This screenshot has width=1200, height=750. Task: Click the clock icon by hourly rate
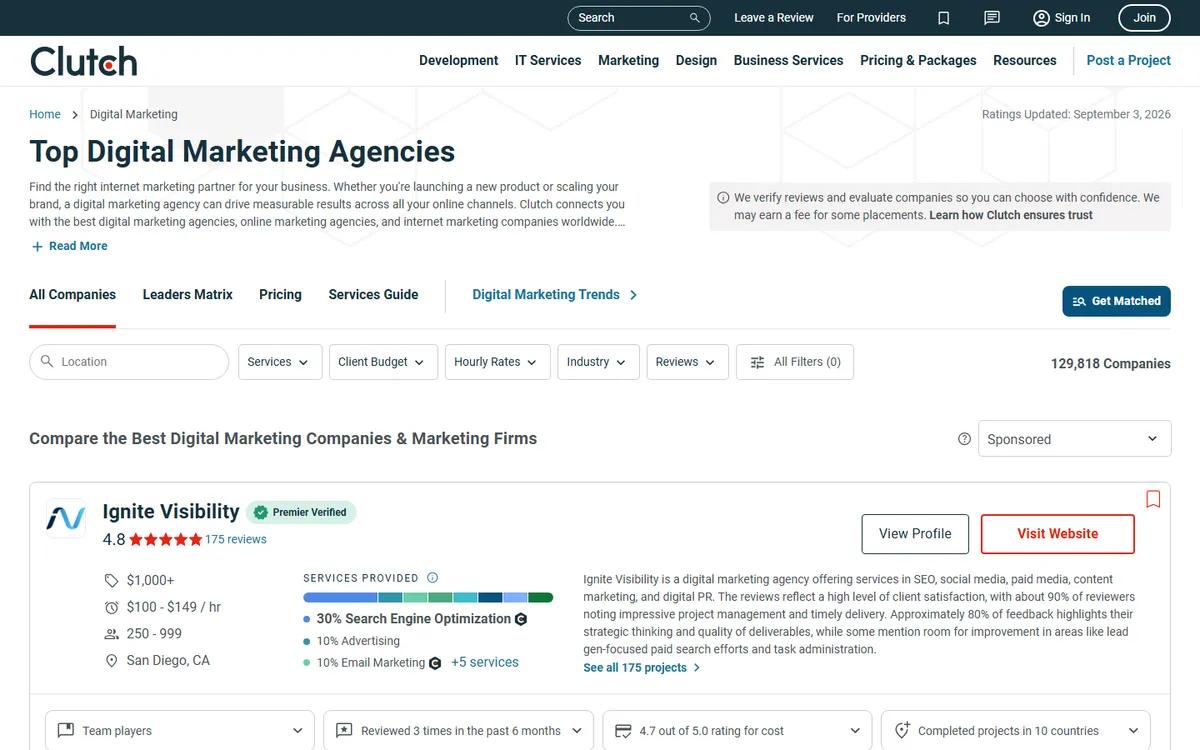point(112,607)
